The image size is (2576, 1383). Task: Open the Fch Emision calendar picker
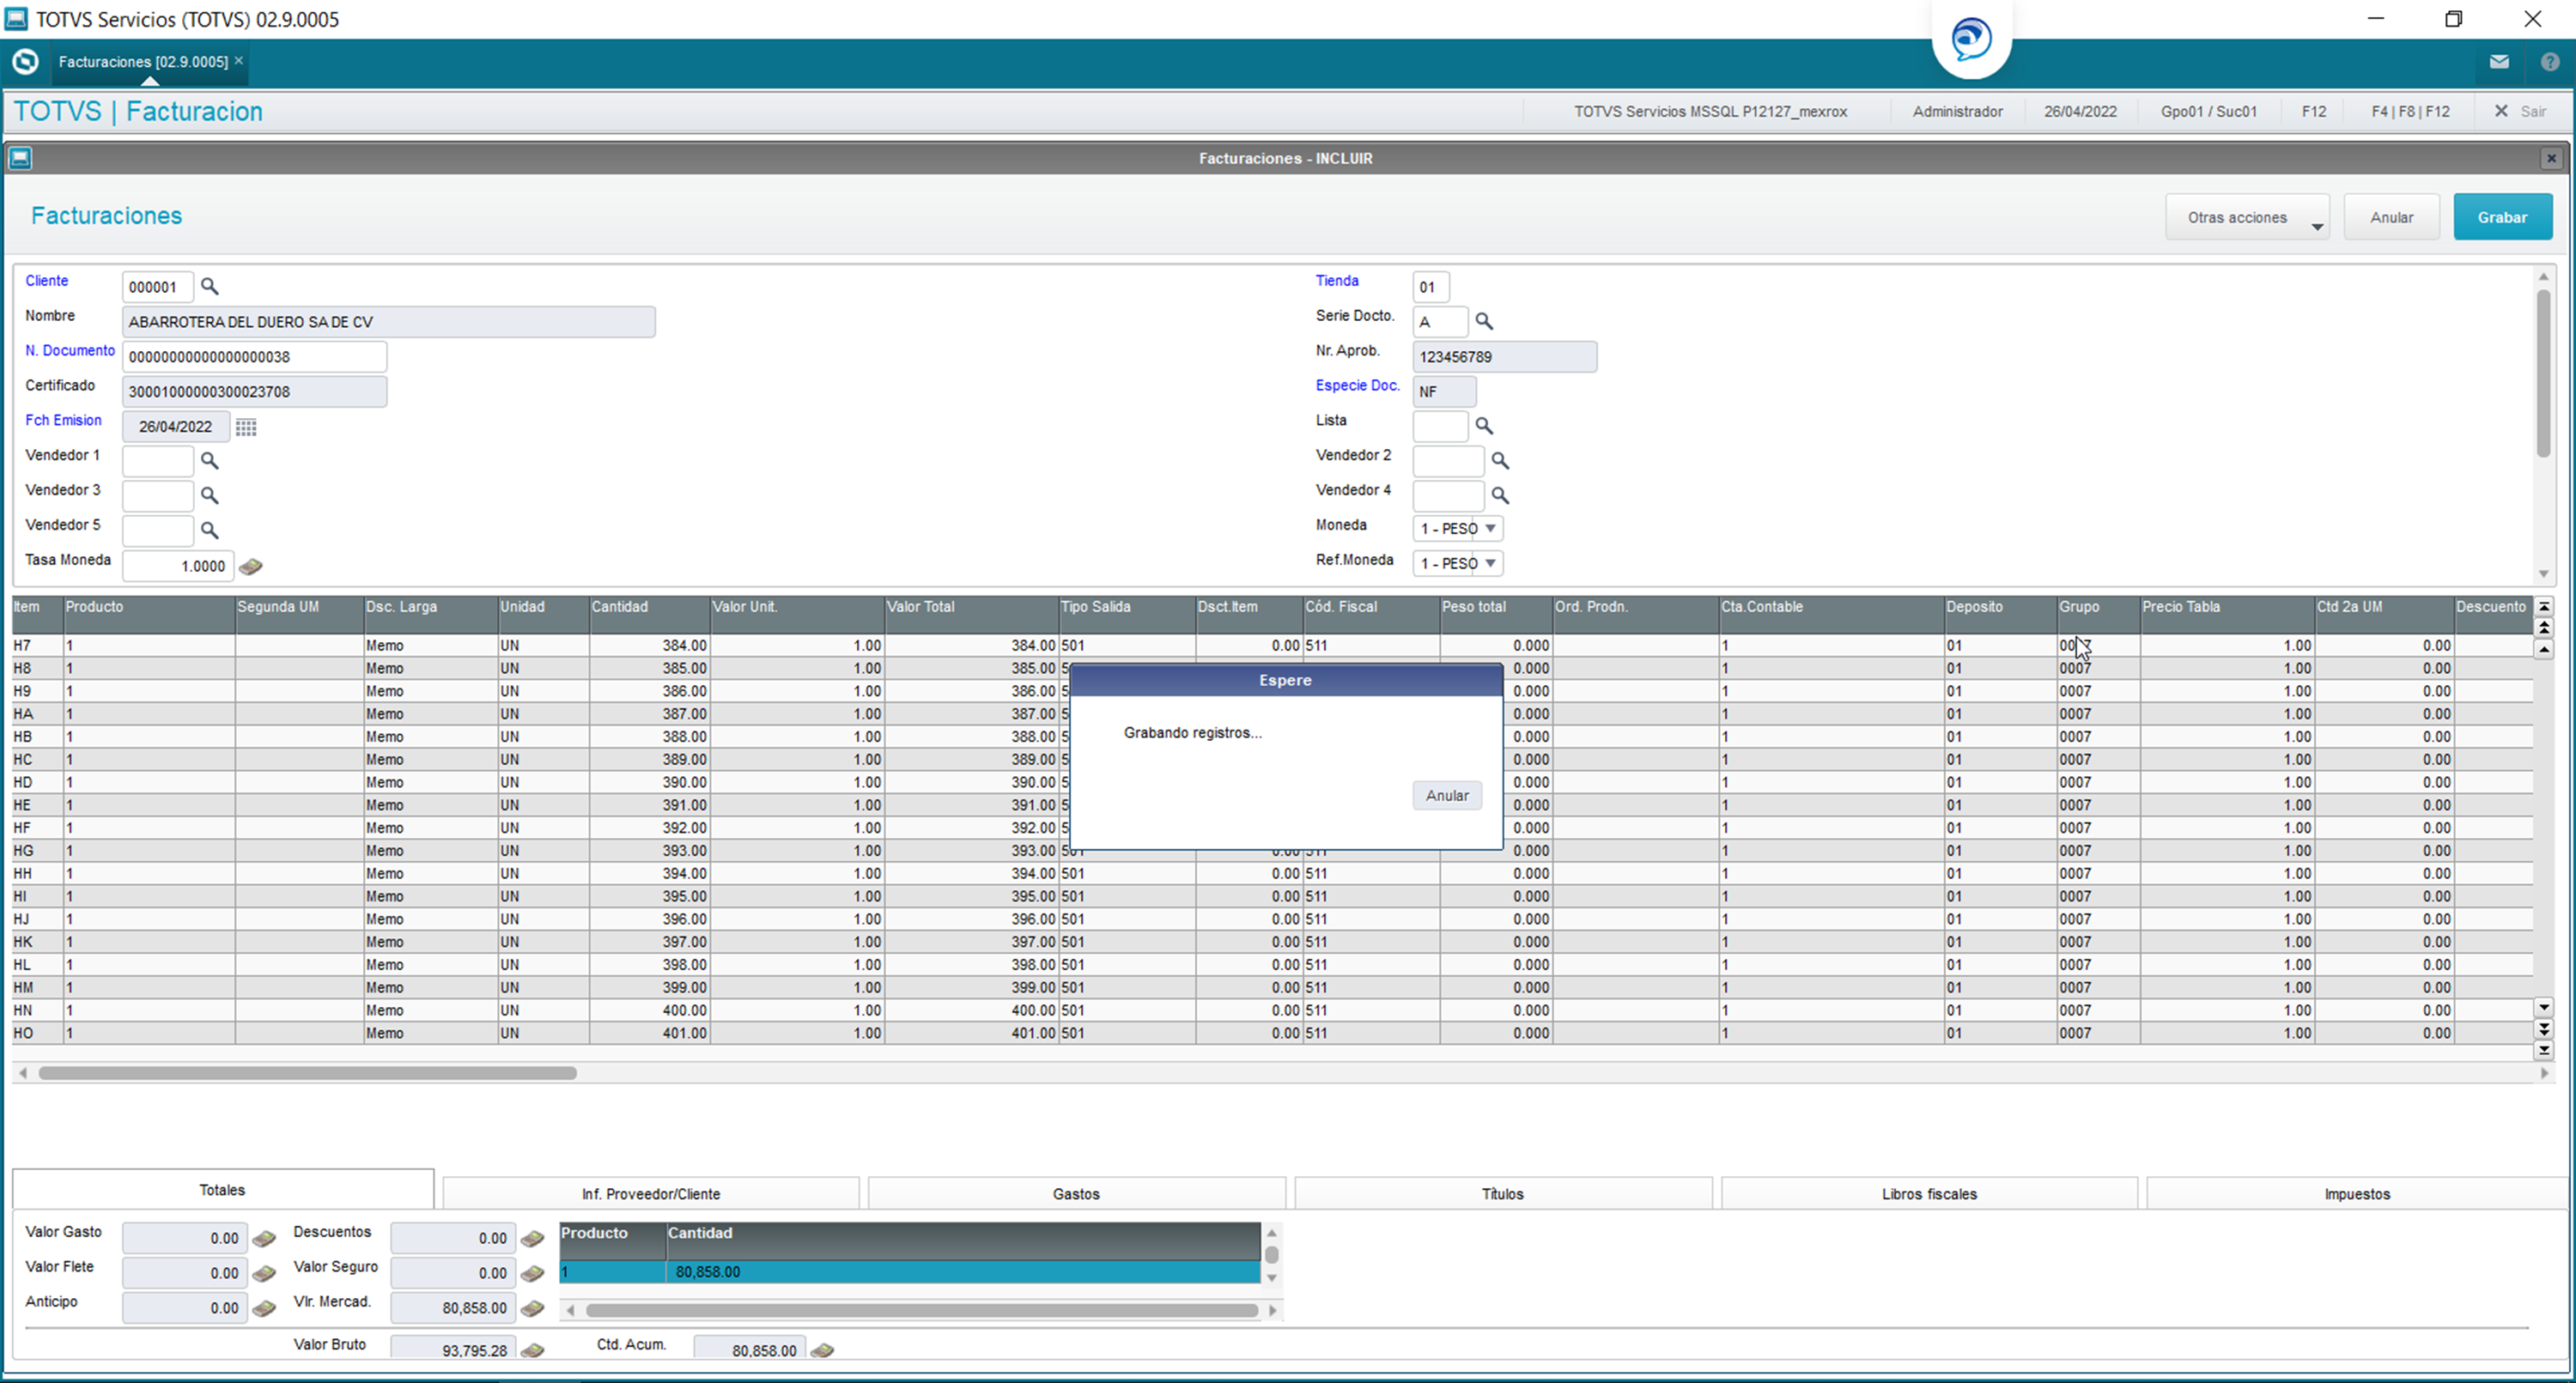pyautogui.click(x=246, y=427)
